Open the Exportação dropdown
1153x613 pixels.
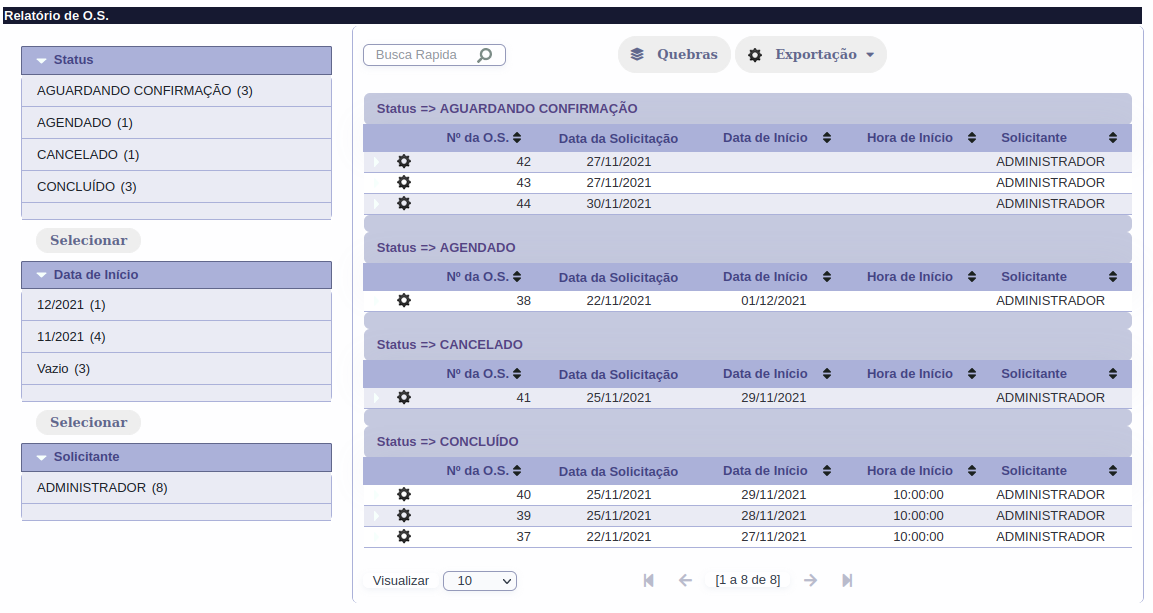coord(811,55)
